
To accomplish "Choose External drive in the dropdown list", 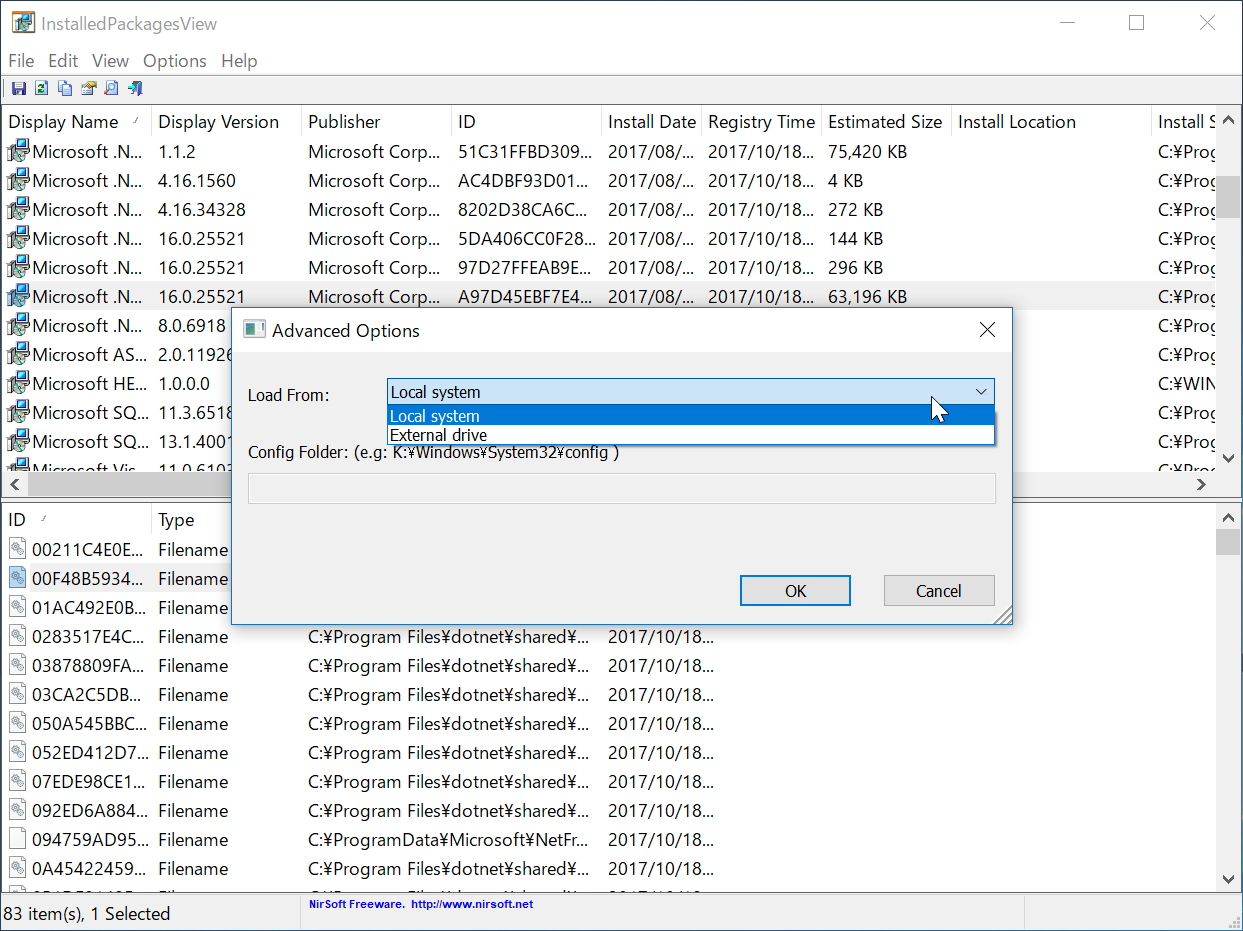I will point(691,435).
